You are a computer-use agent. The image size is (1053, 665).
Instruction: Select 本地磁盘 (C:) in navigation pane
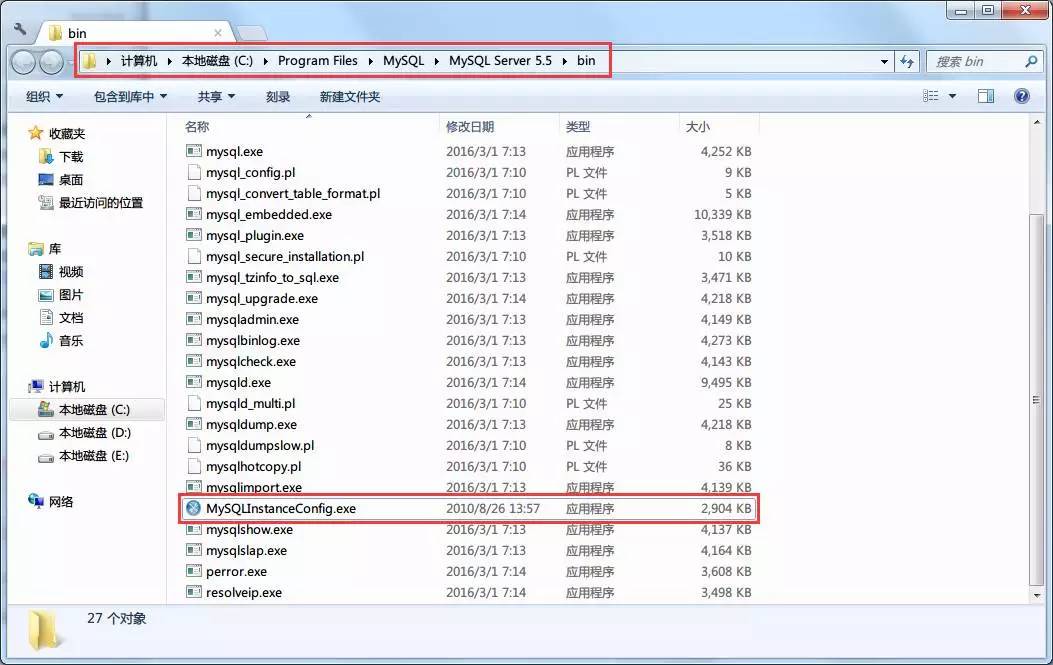coord(87,409)
